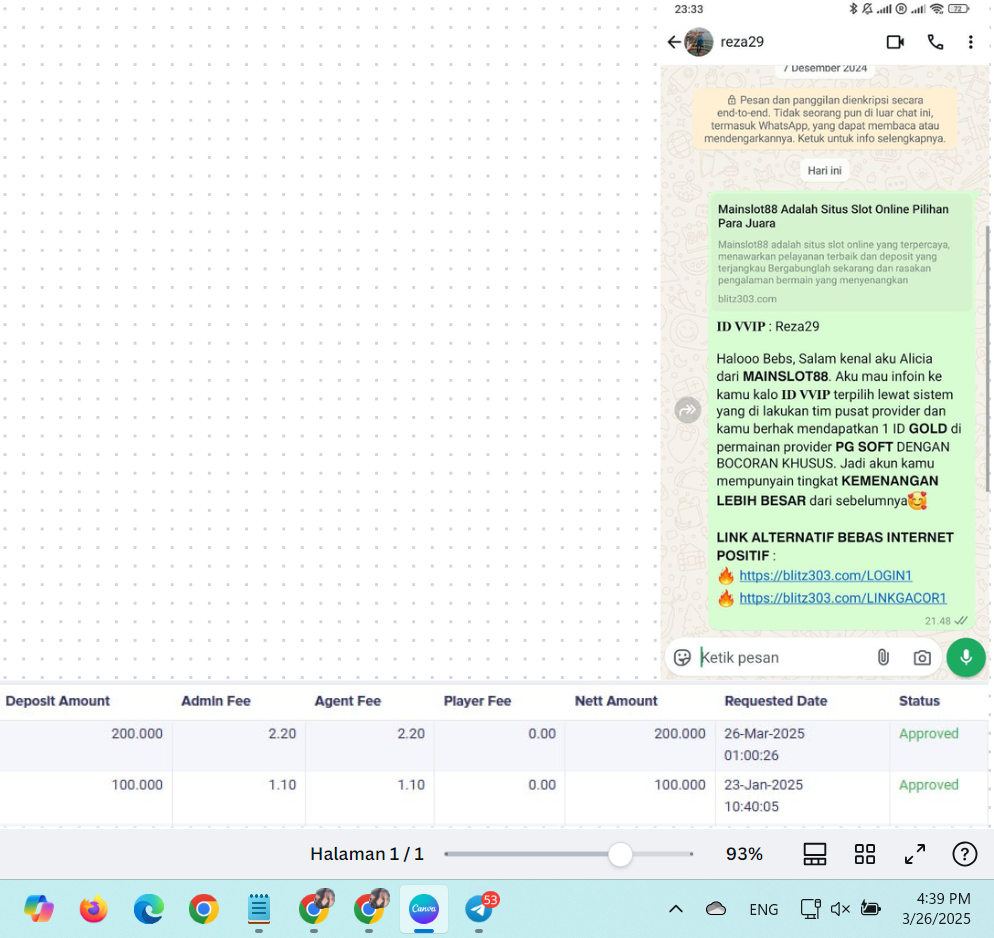Click the forward arrow beside the message
Screen dimensions: 994x938
(x=688, y=410)
